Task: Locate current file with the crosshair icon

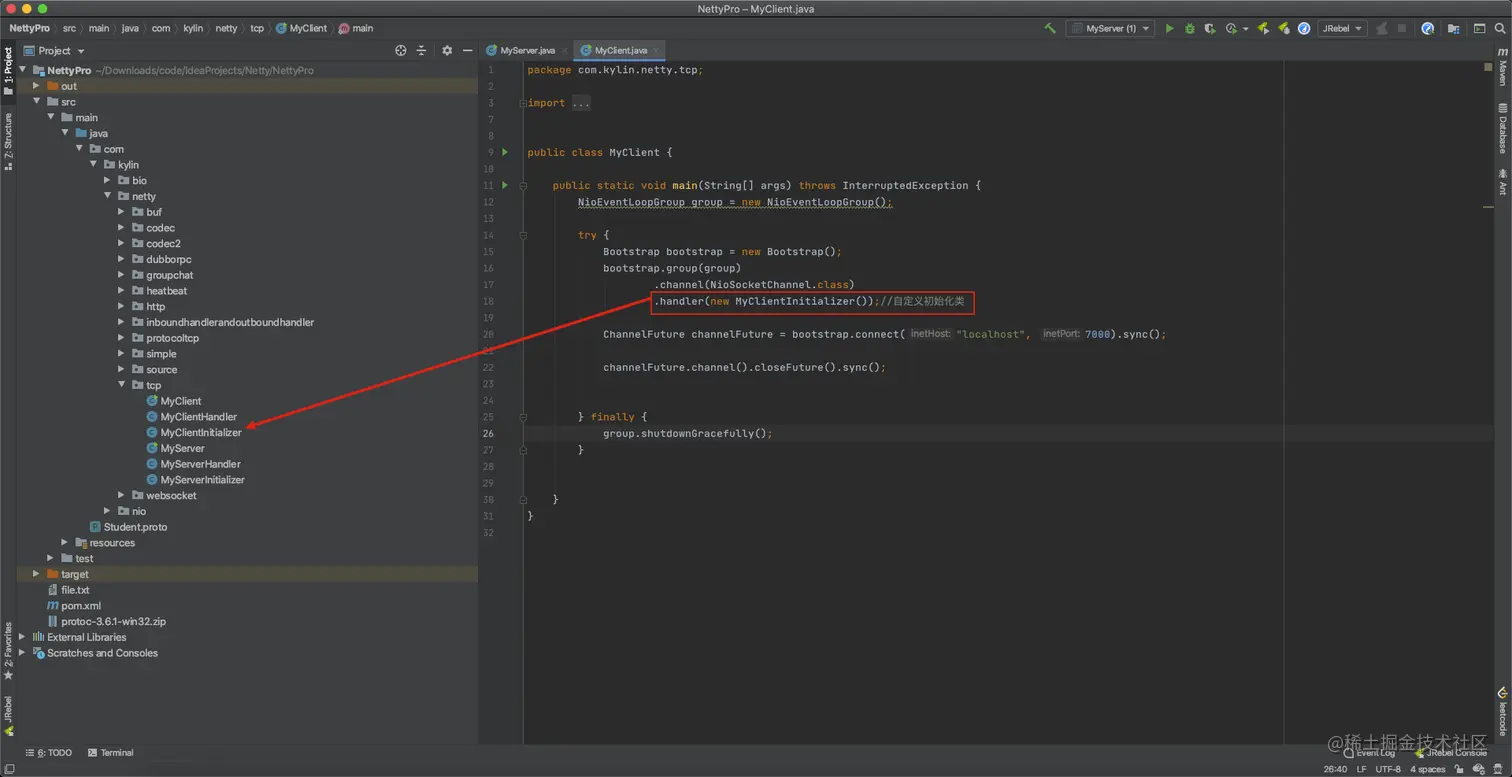Action: click(x=401, y=51)
